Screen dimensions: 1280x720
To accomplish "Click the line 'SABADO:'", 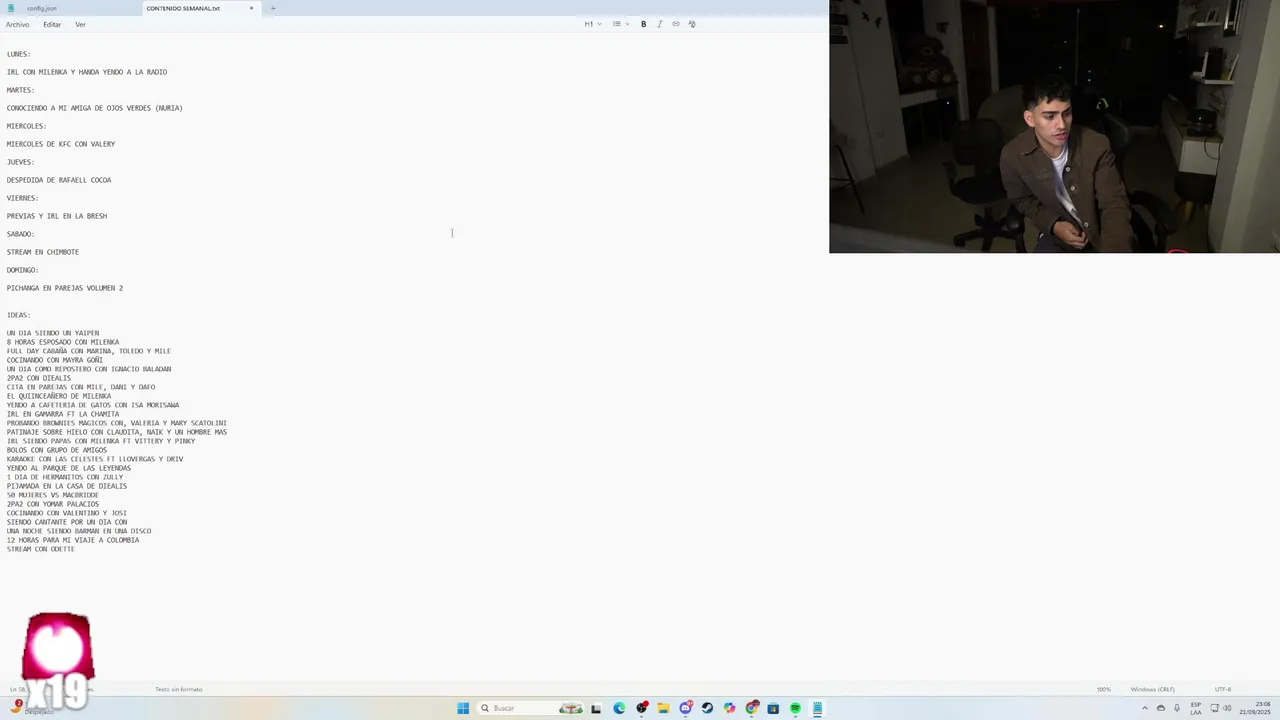I will [x=21, y=234].
